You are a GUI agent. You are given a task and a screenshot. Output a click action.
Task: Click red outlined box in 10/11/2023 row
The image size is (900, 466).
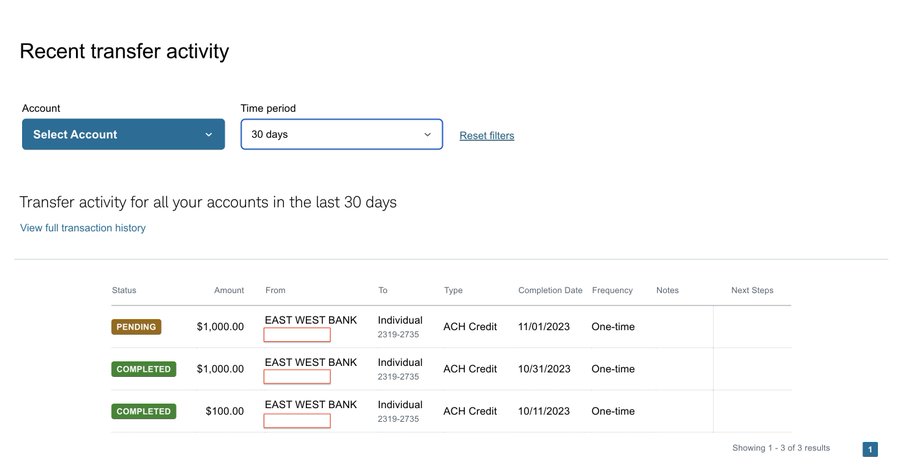pyautogui.click(x=297, y=420)
